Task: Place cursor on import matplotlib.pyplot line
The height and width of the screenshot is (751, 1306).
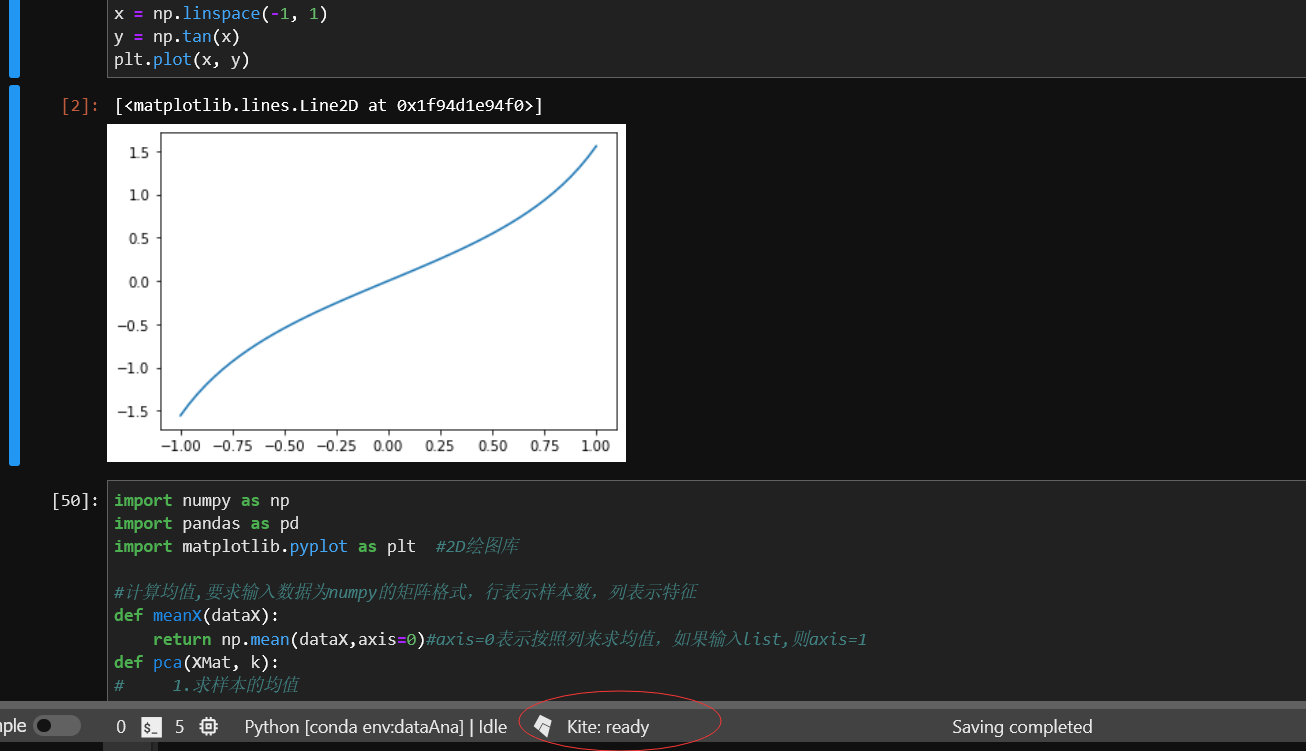Action: pos(265,546)
